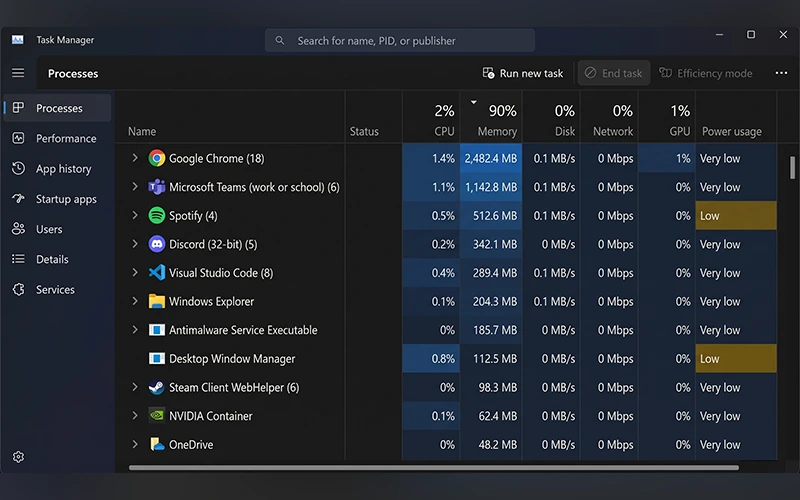Click Spotify's Low power usage cell
800x500 pixels.
[736, 215]
